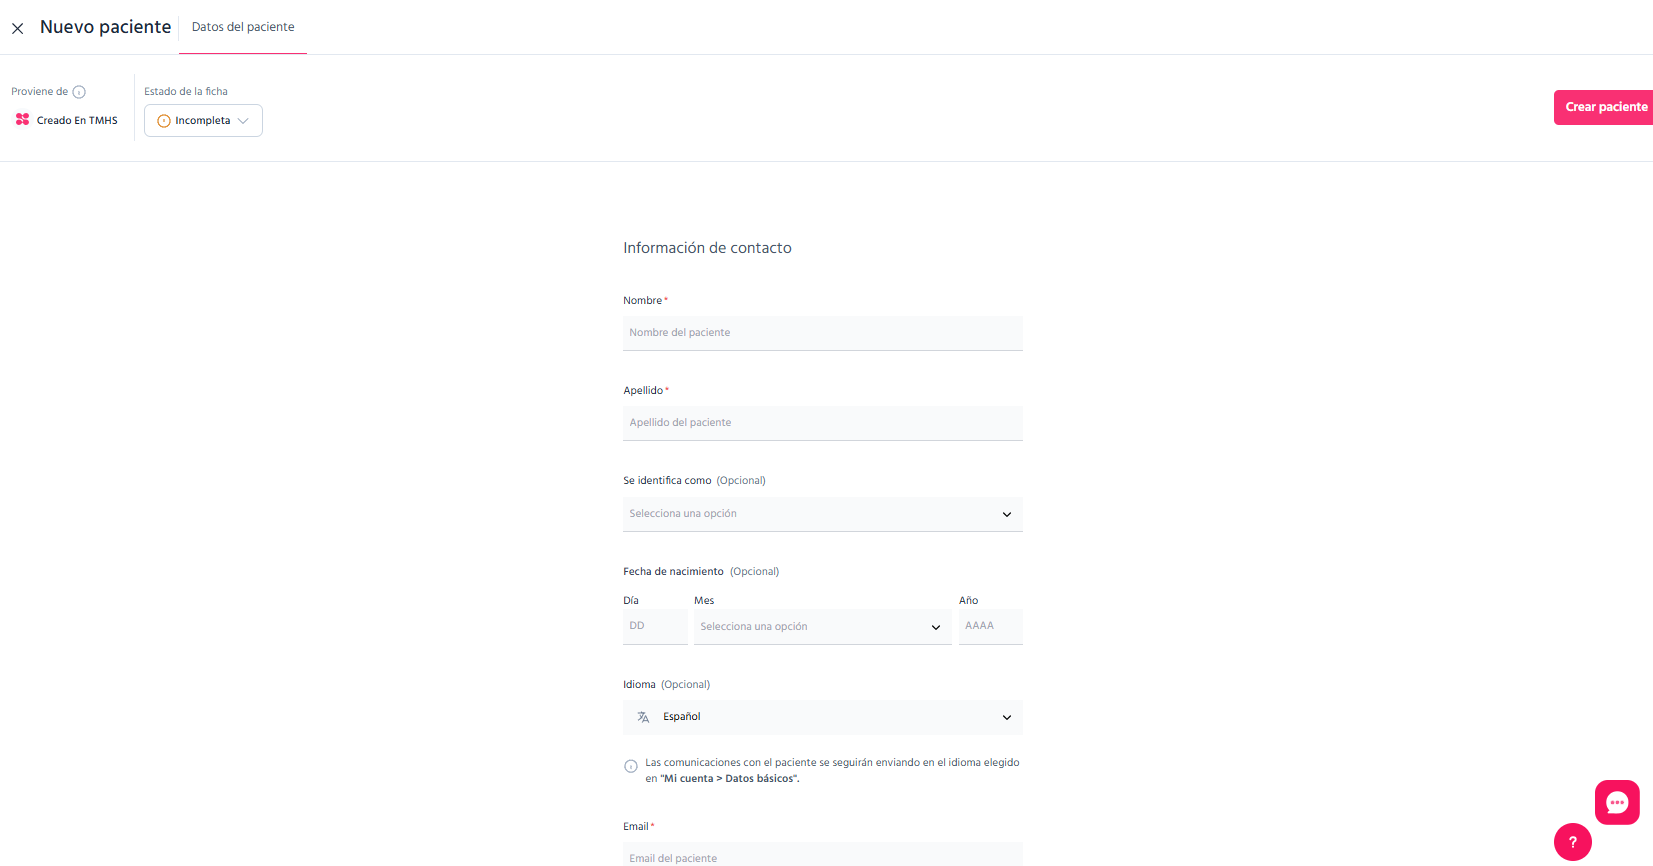Image resolution: width=1653 pixels, height=866 pixels.
Task: Click the Incompleta status clock icon
Action: [x=164, y=121]
